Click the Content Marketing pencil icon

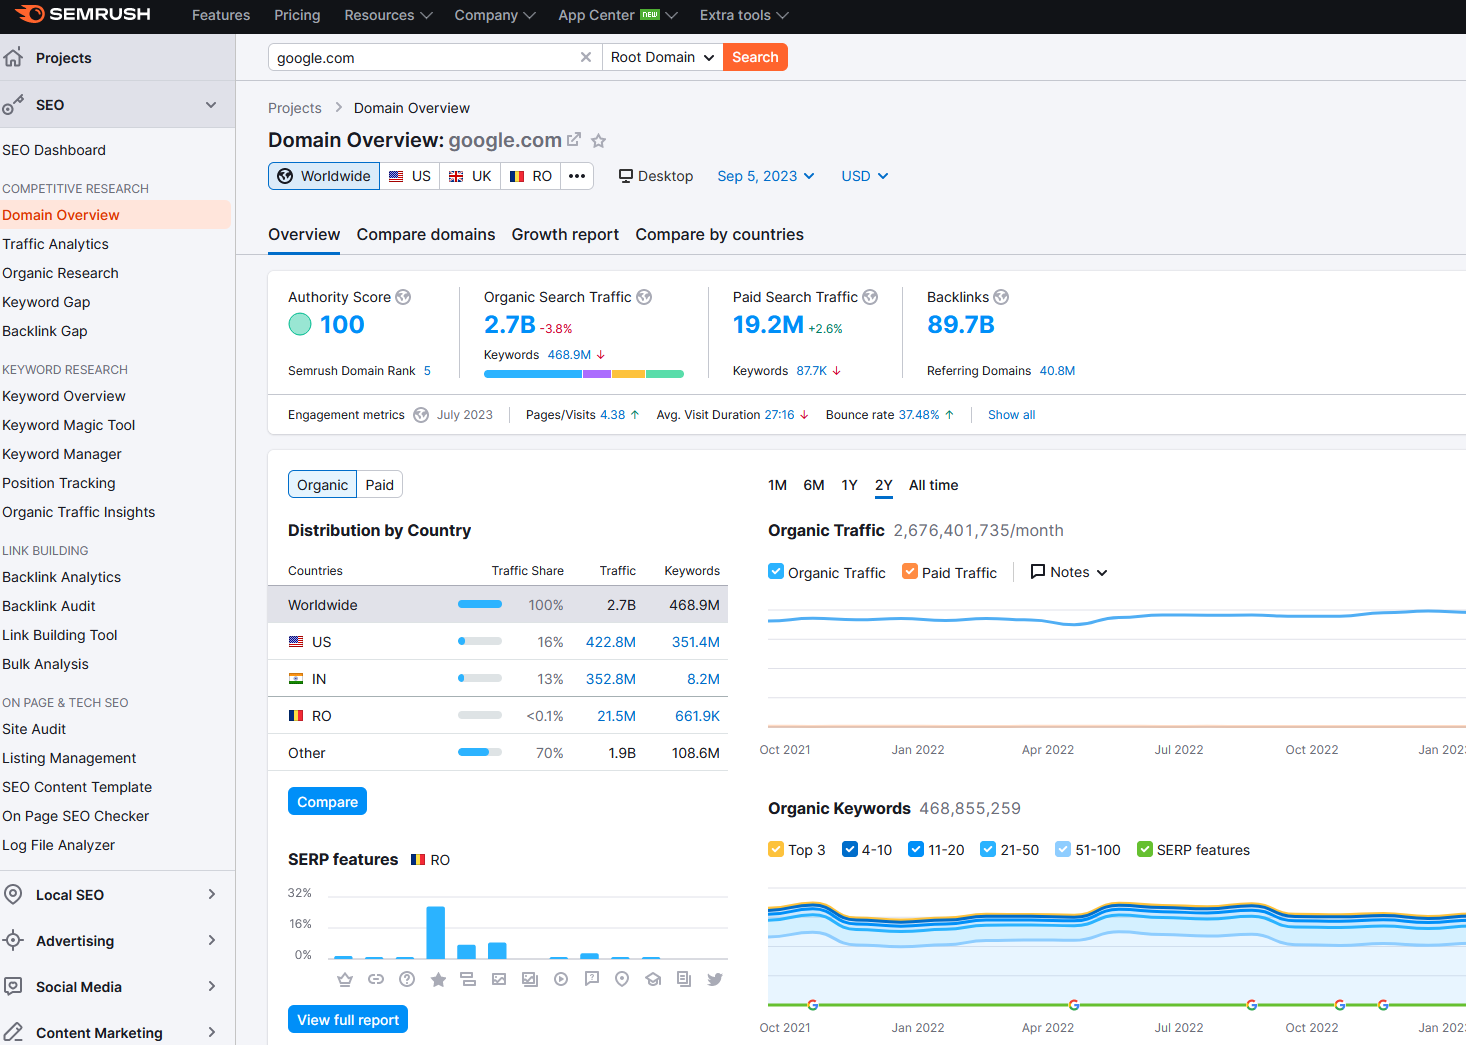click(14, 1031)
